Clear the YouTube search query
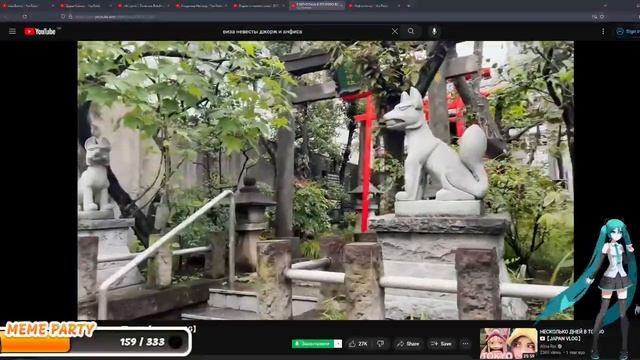 tap(395, 31)
